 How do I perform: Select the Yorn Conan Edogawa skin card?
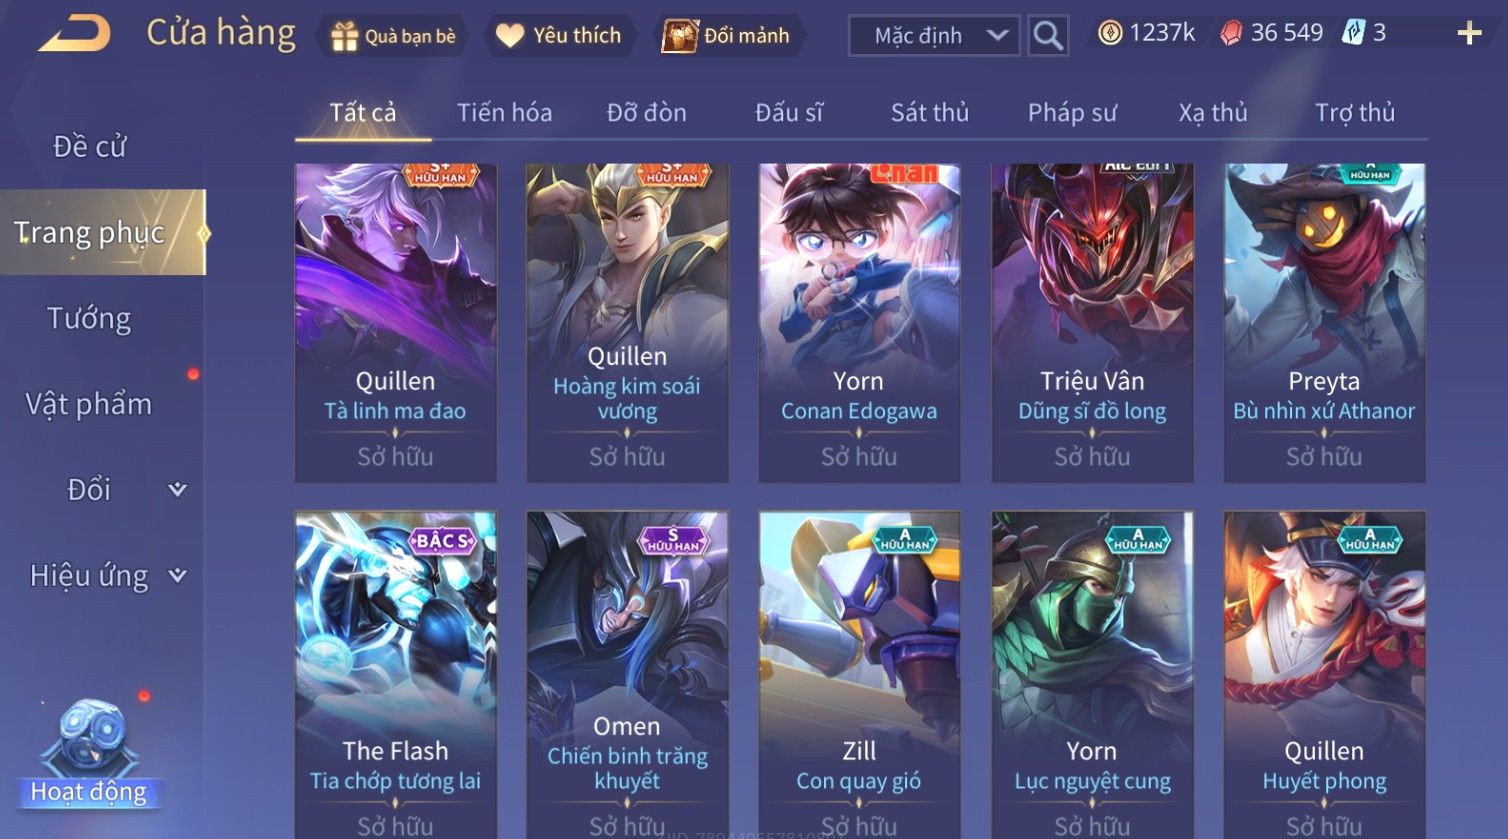point(859,323)
